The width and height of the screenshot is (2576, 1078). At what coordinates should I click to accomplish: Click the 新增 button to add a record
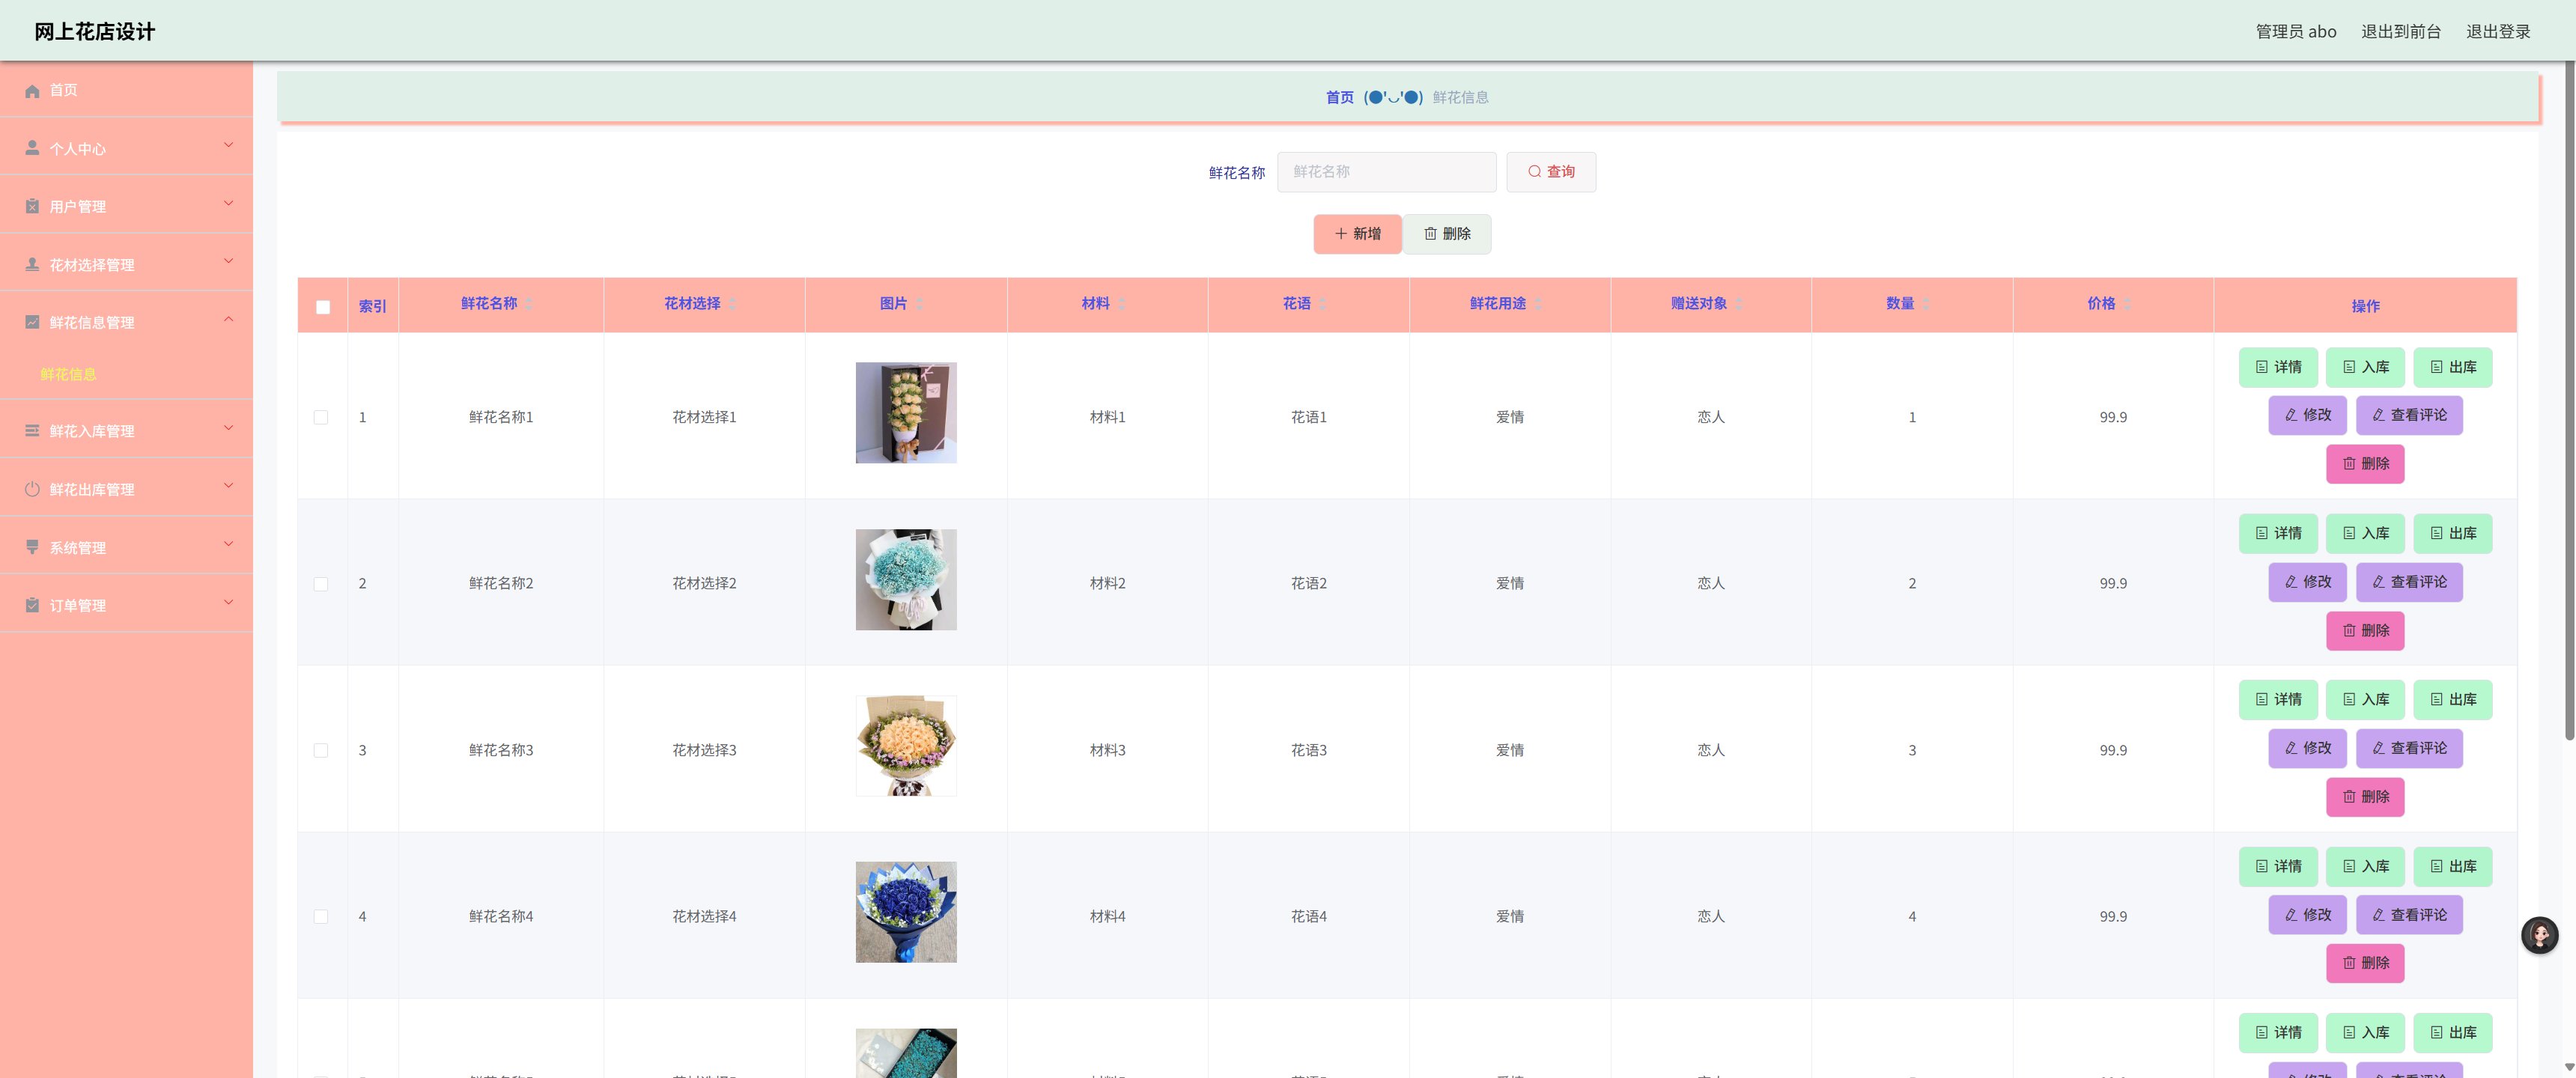(x=1357, y=233)
